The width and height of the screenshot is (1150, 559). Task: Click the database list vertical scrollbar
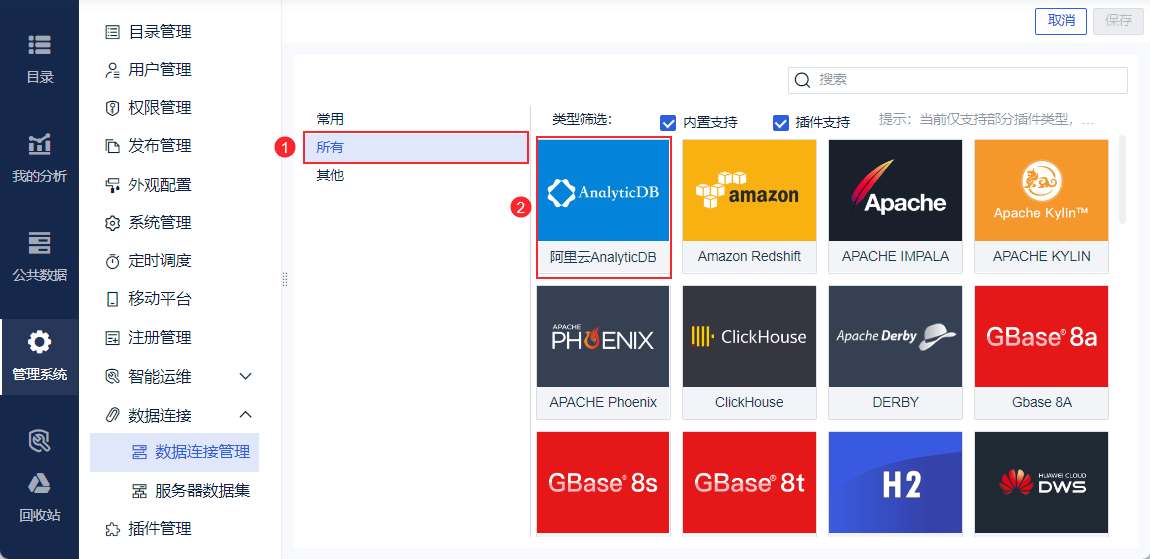(1121, 179)
